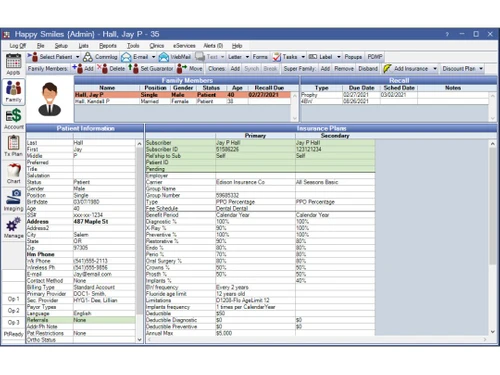
Task: Click the Forms toolbar button
Action: pos(260,57)
